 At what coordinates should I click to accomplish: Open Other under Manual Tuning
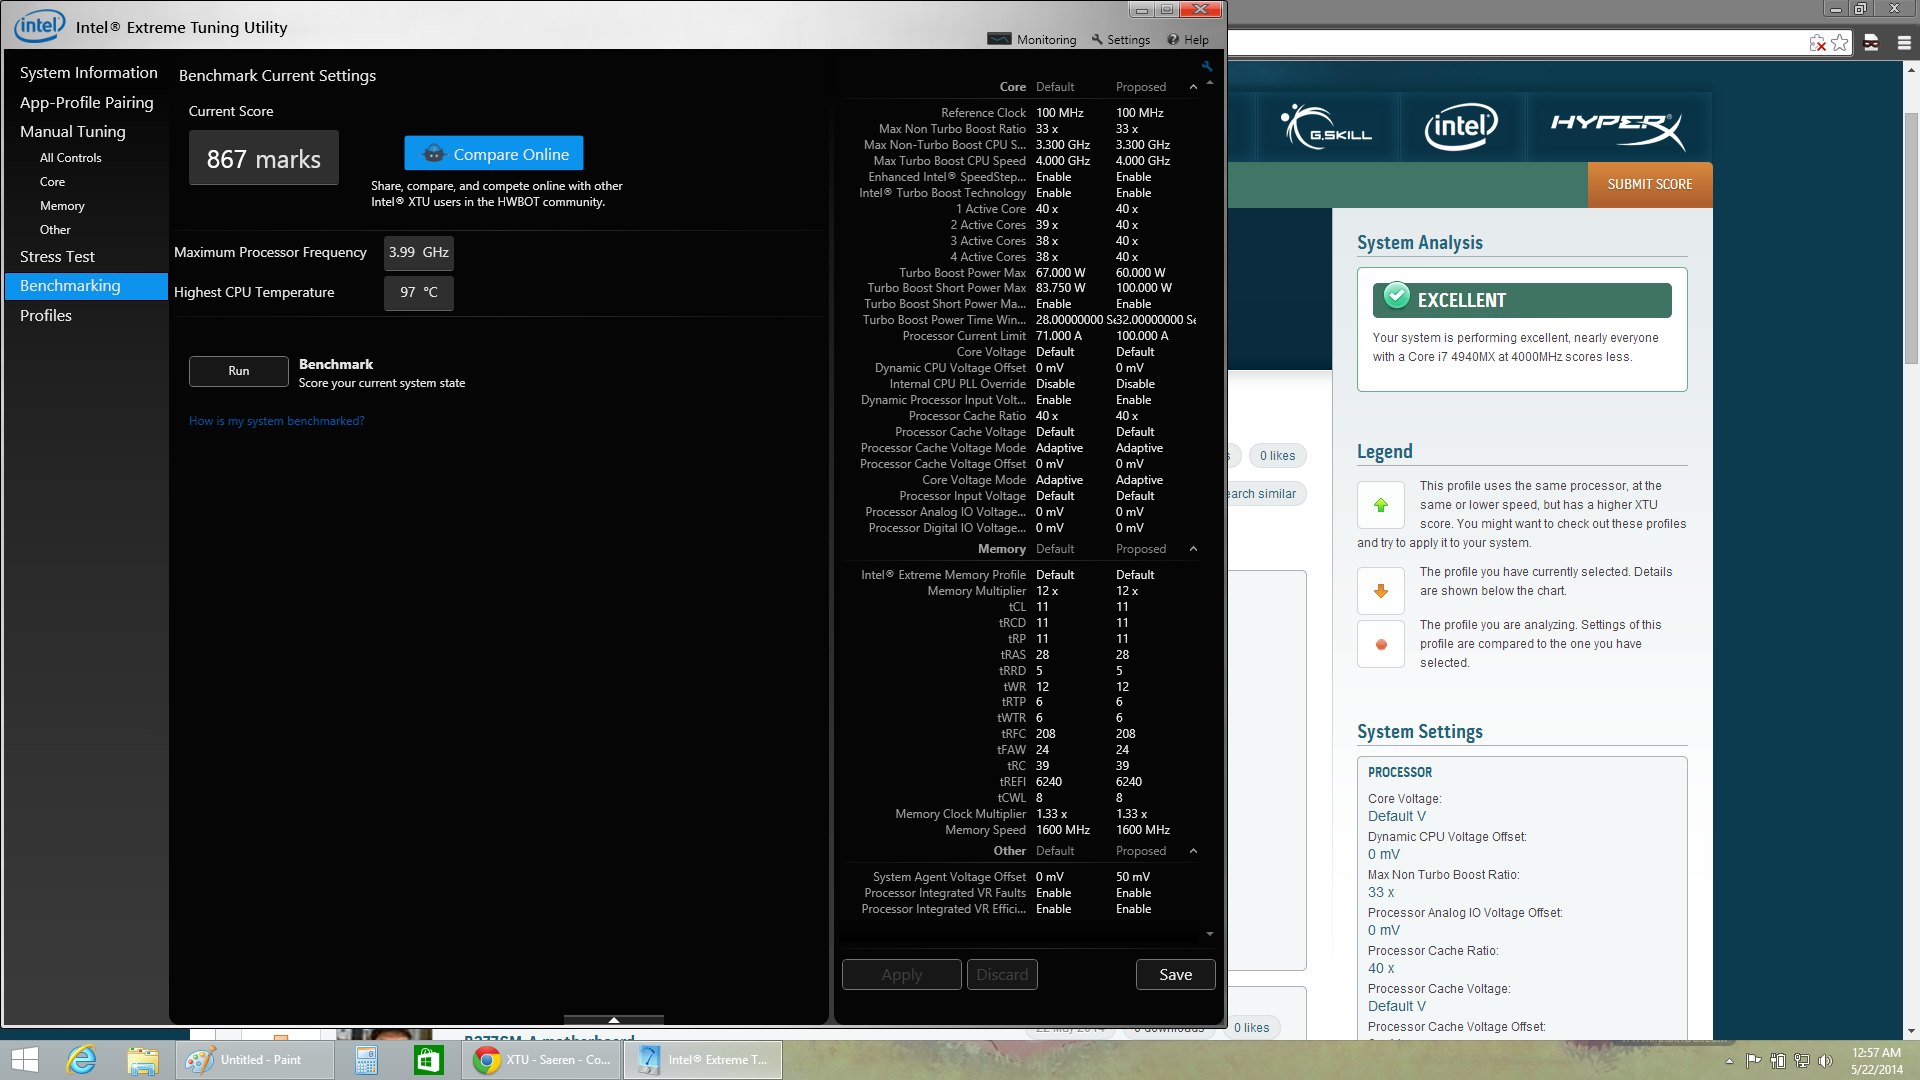click(55, 230)
